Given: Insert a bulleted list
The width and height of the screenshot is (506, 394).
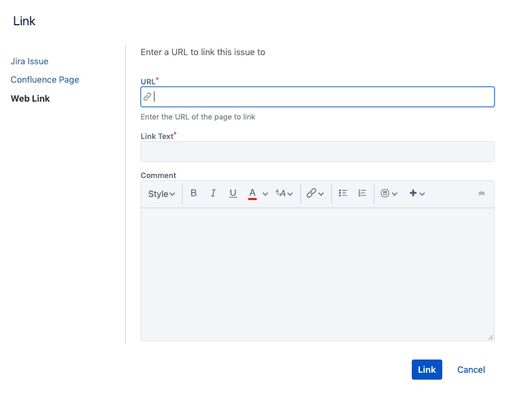Looking at the screenshot, I should [343, 193].
